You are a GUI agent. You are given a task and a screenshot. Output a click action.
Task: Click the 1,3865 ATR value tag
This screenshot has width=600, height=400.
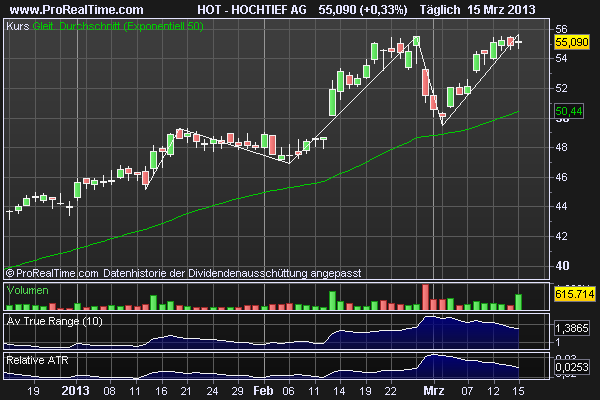coord(572,328)
